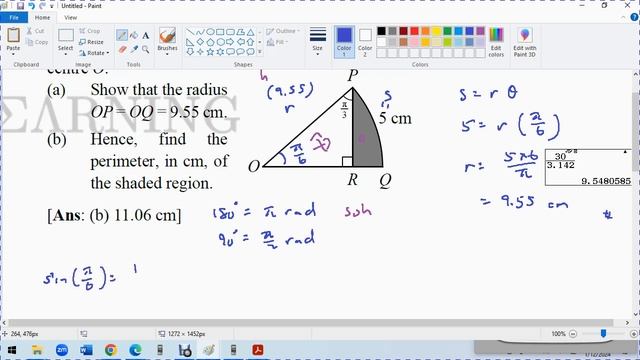Select the Text tool
Image resolution: width=640 pixels, height=360 pixels.
pos(146,36)
